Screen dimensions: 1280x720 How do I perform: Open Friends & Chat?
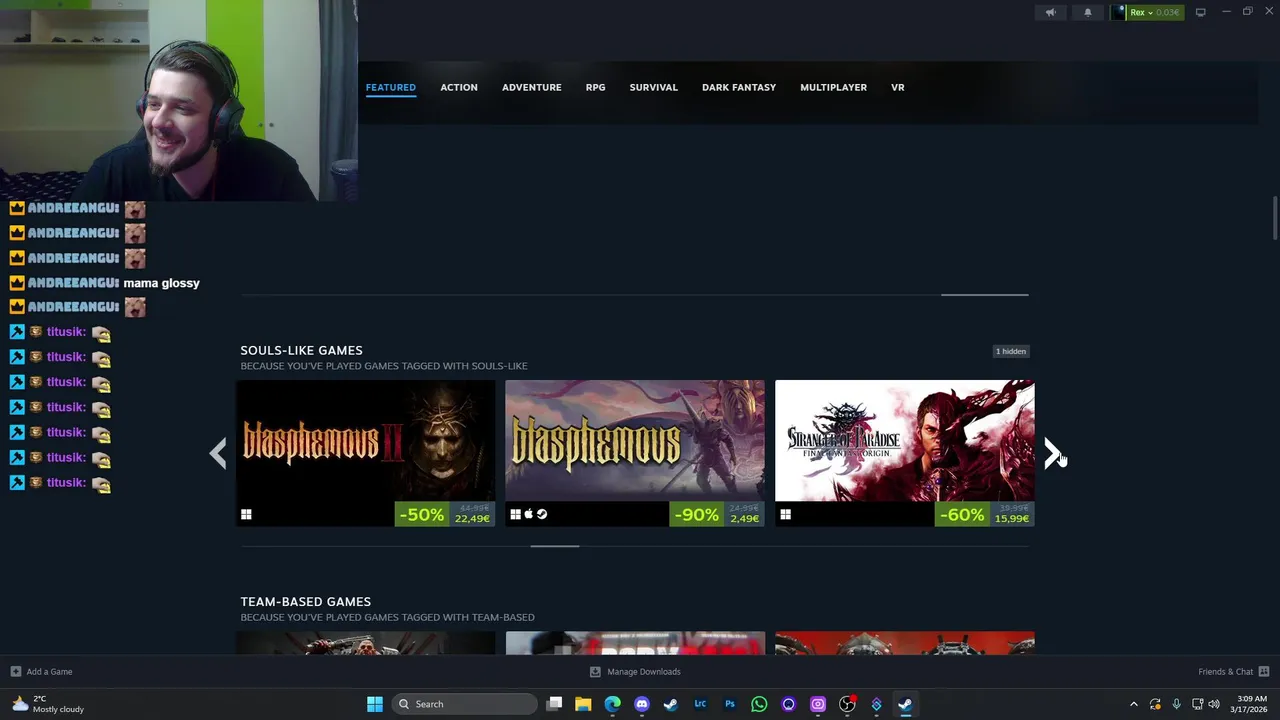pyautogui.click(x=1234, y=672)
